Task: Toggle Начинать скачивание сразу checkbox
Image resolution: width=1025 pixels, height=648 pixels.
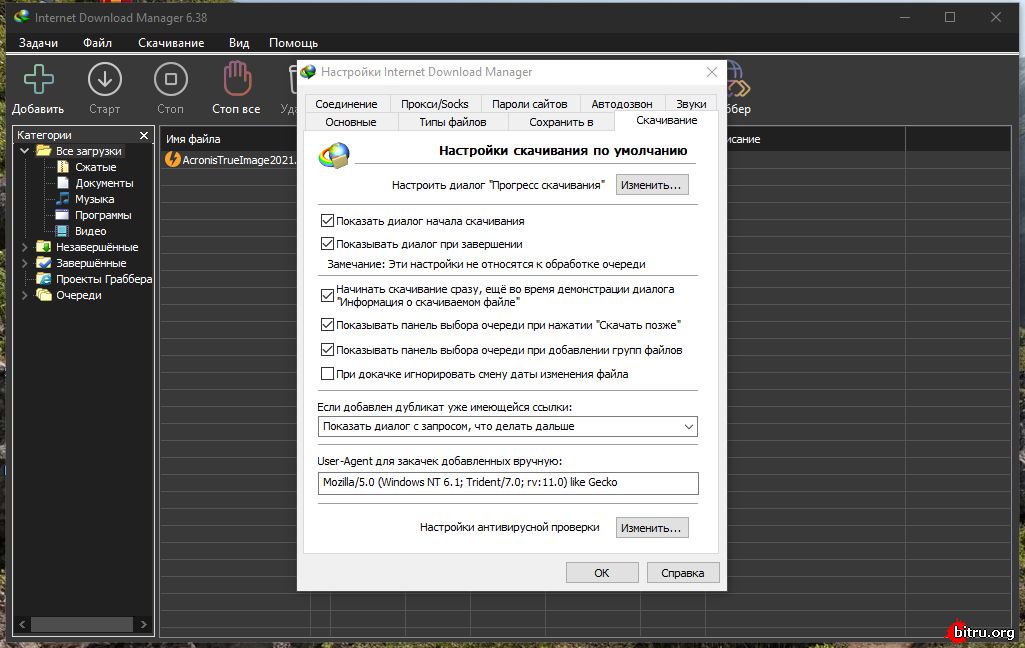Action: tap(328, 296)
